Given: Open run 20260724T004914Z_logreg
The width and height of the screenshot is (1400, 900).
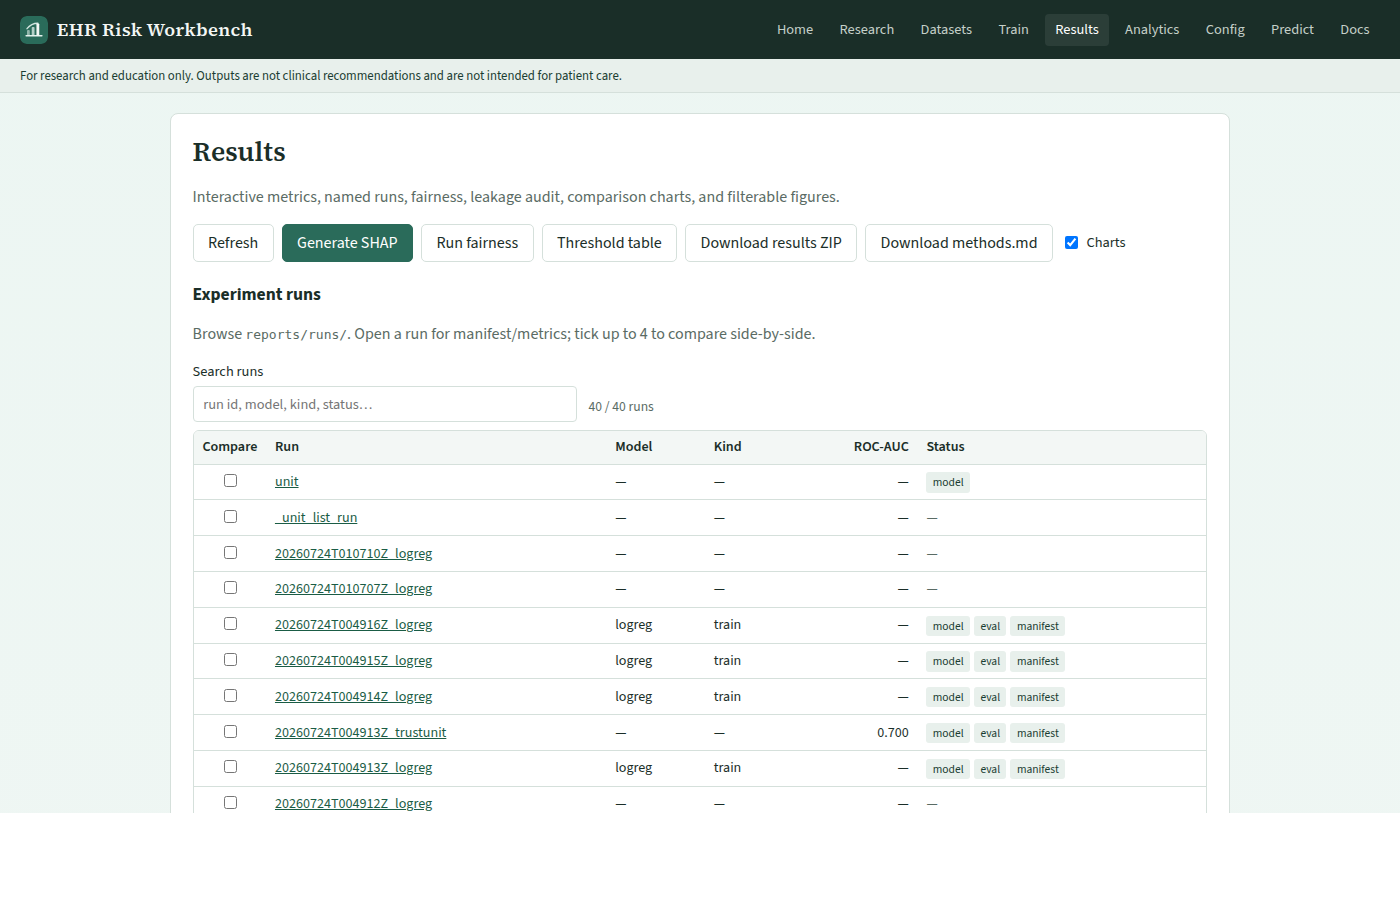Looking at the screenshot, I should coord(354,697).
